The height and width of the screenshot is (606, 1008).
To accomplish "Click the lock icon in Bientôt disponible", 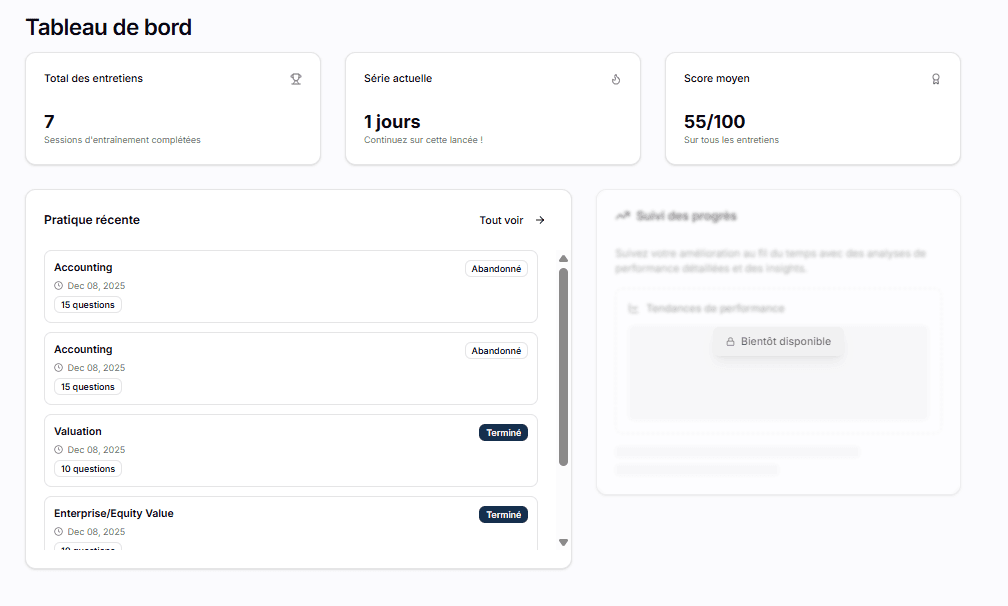I will (x=730, y=341).
